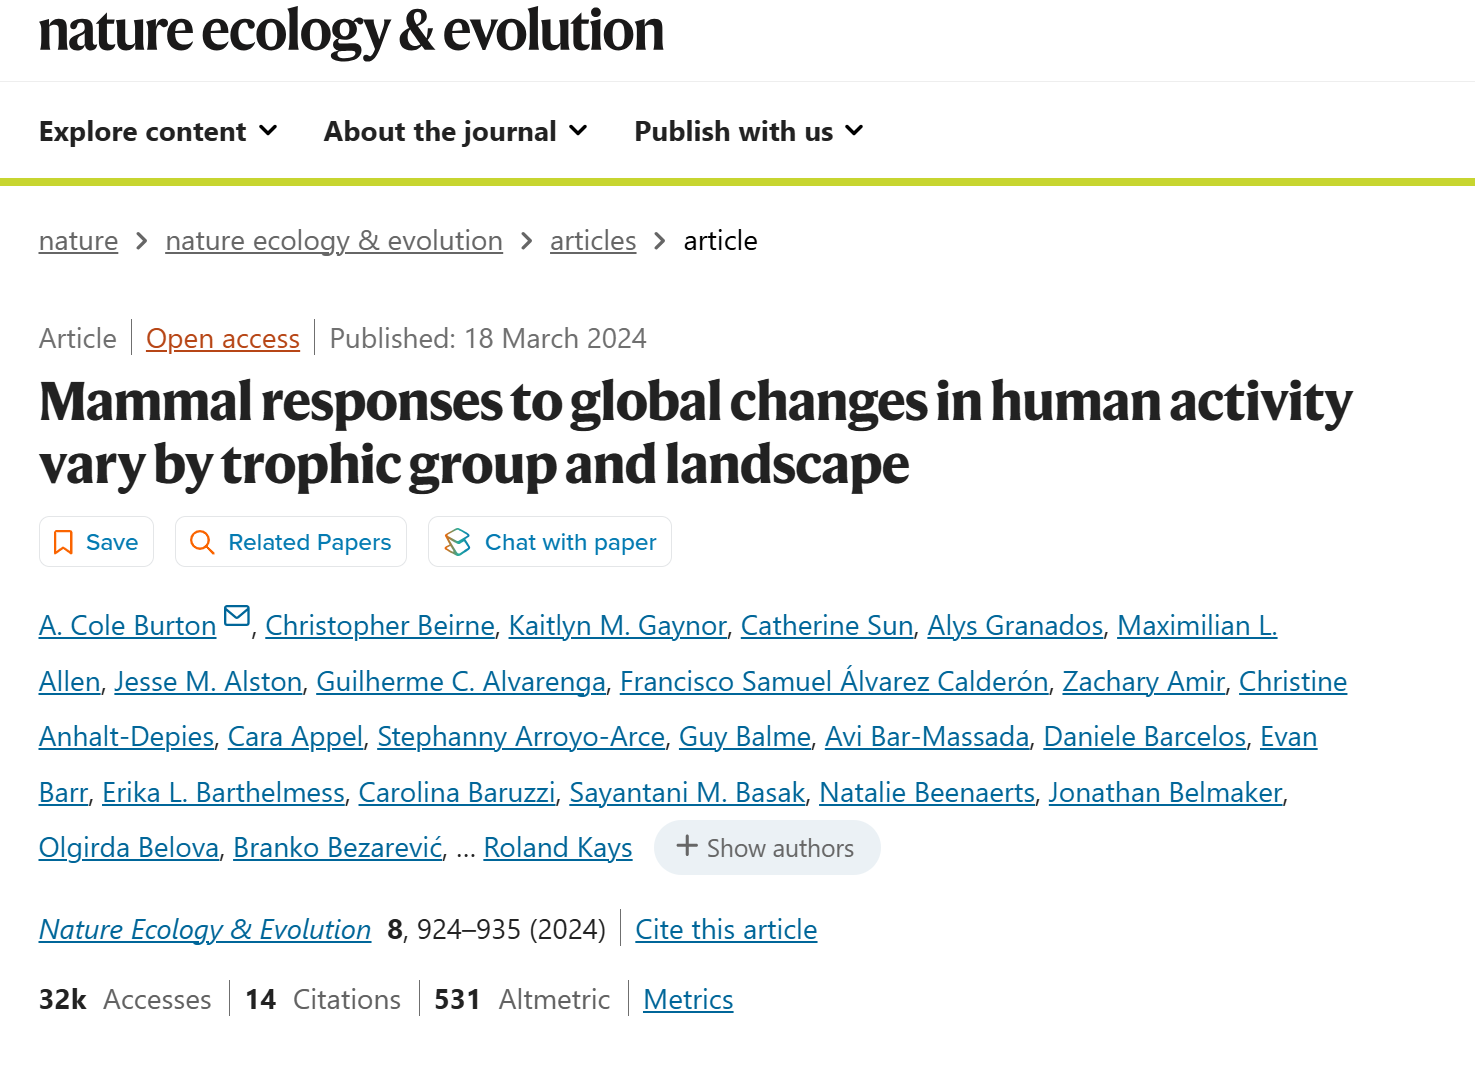The image size is (1475, 1069).
Task: Click the chat icon in Chat with paper
Action: [x=458, y=541]
